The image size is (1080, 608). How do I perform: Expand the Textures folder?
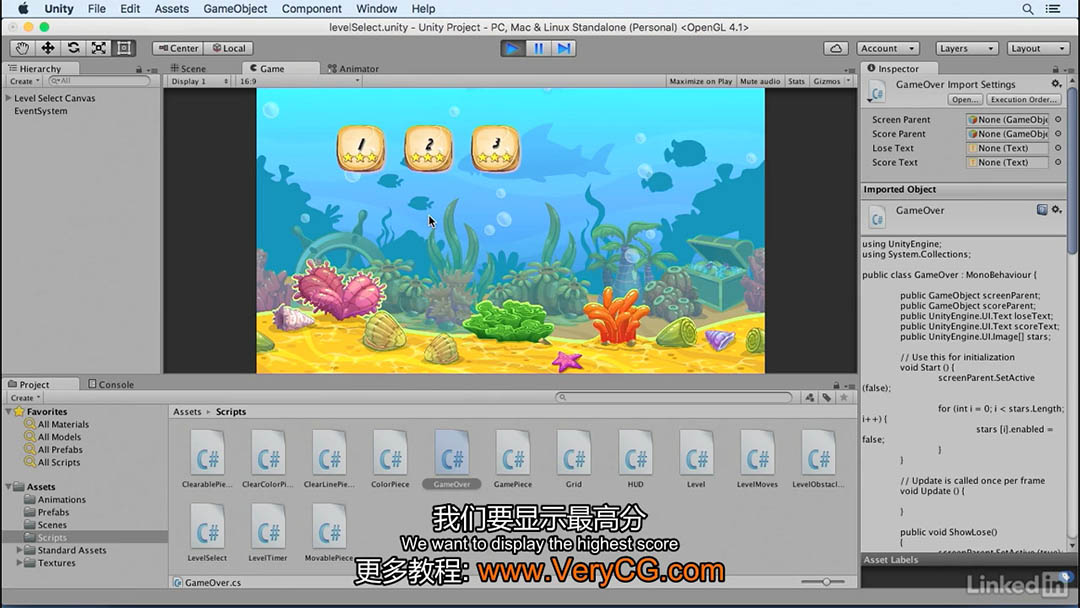[19, 563]
